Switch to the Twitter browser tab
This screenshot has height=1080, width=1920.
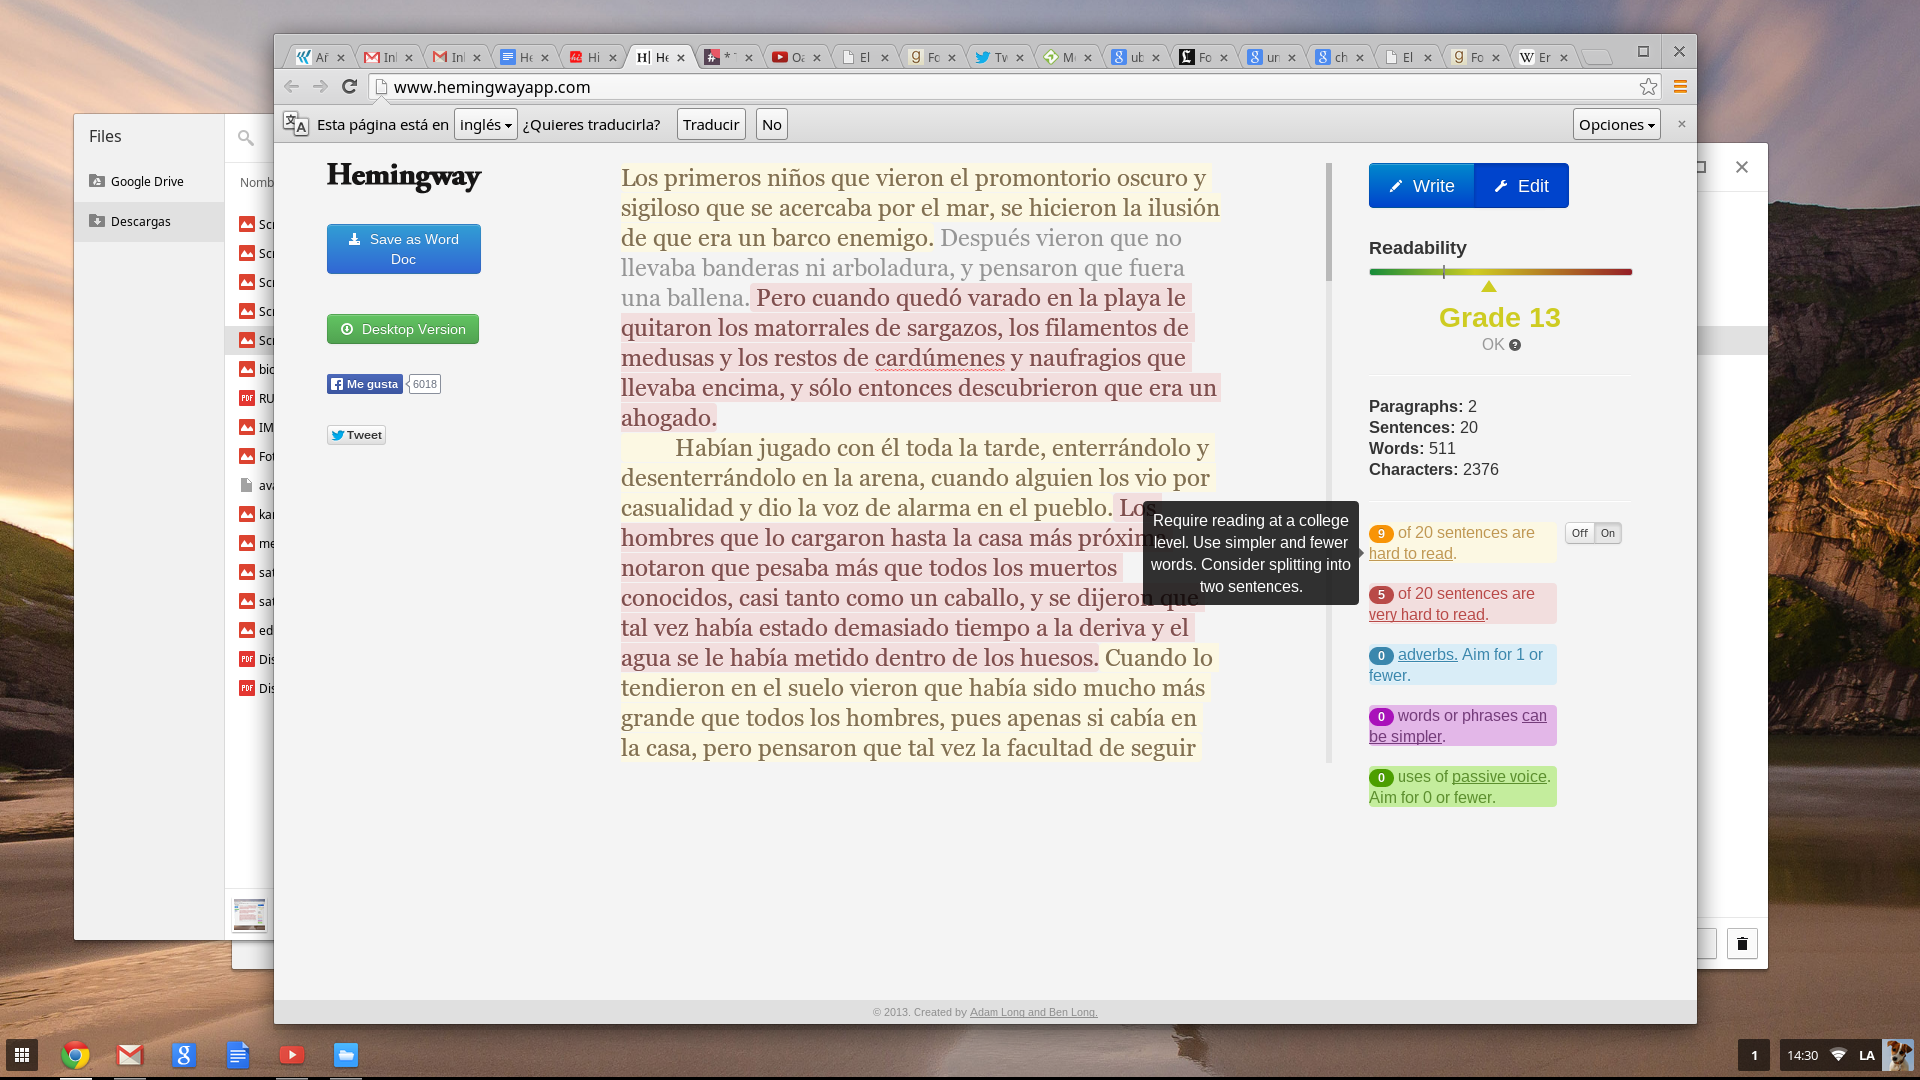[x=1000, y=57]
